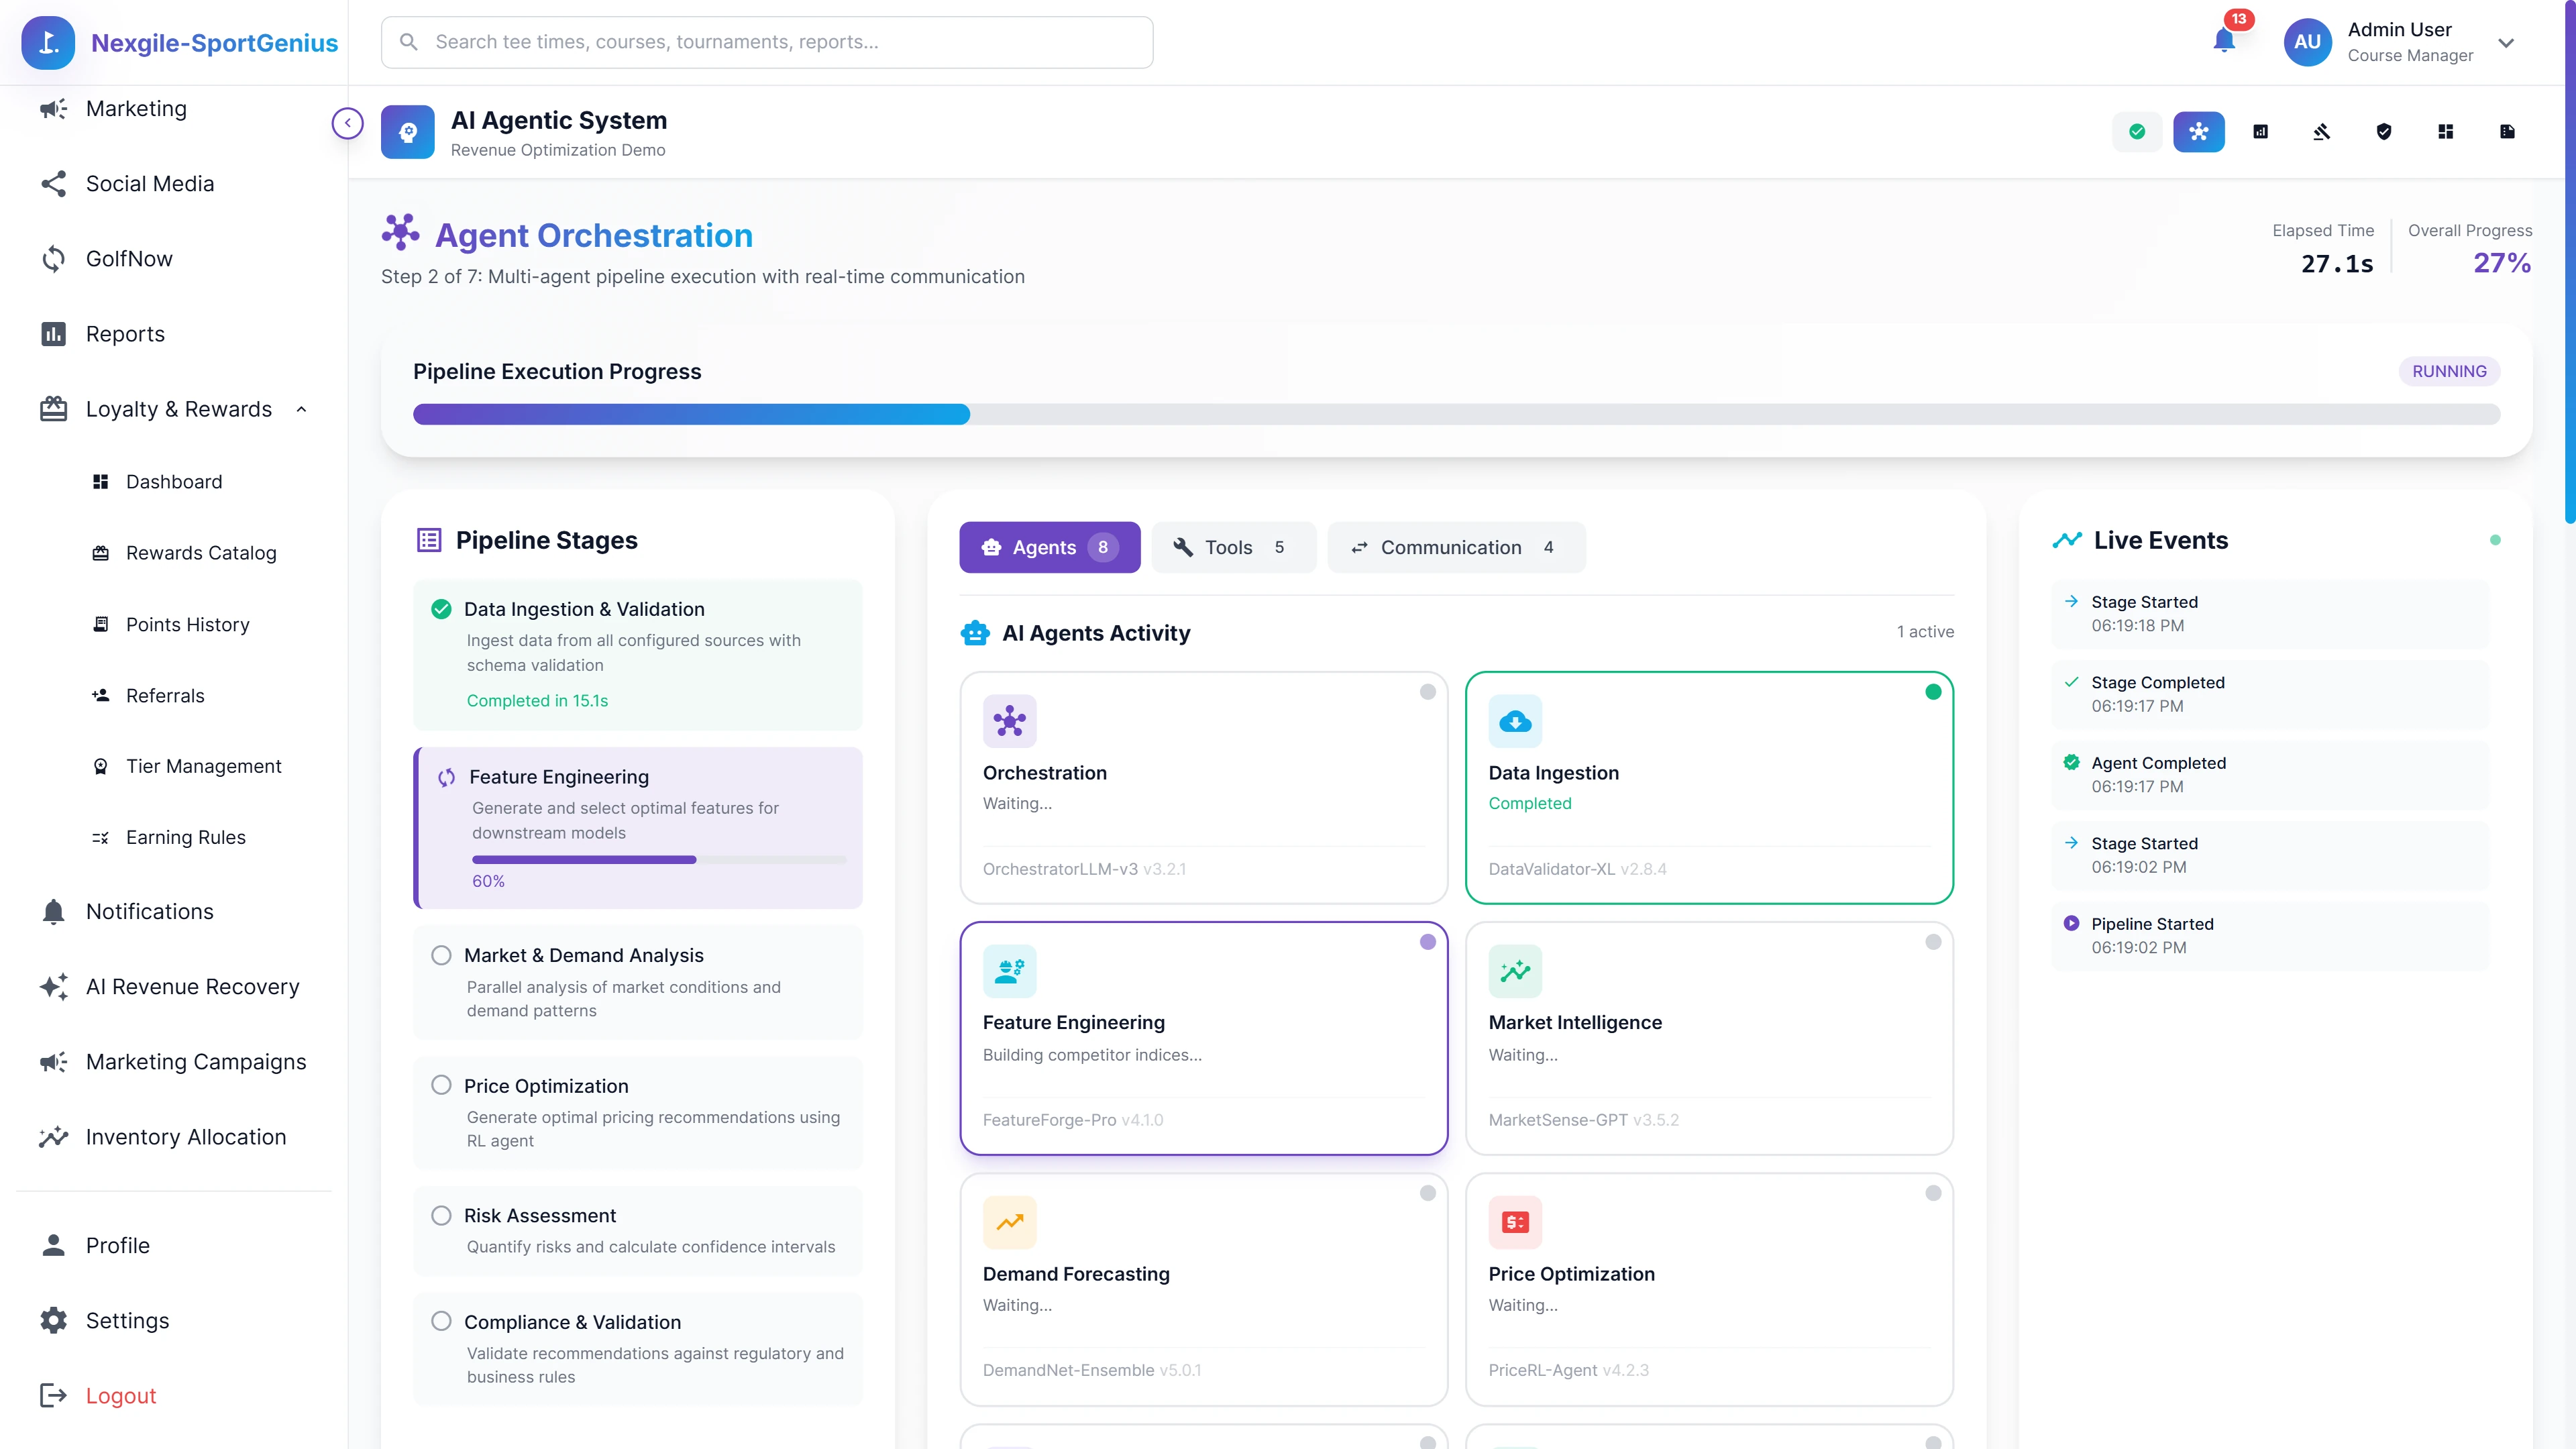Open the bar chart analysis step icon
2576x1449 pixels.
(x=2260, y=131)
